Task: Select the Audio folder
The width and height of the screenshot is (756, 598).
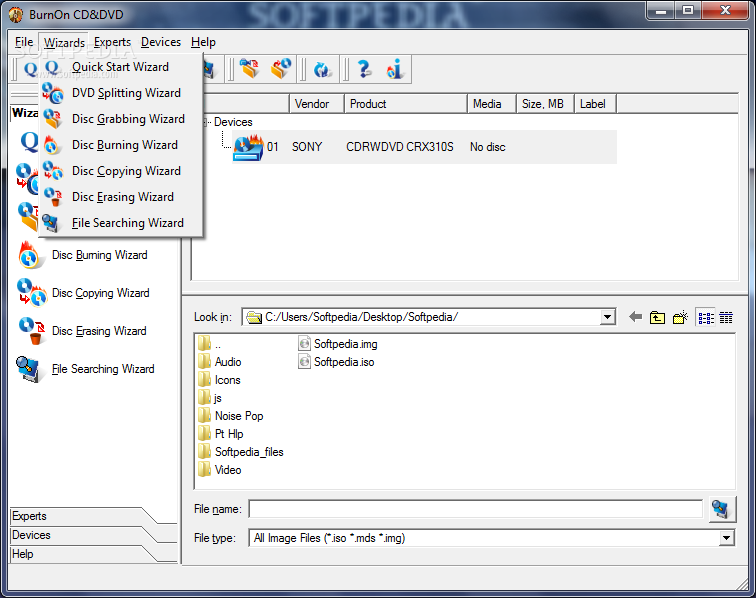Action: 219,362
